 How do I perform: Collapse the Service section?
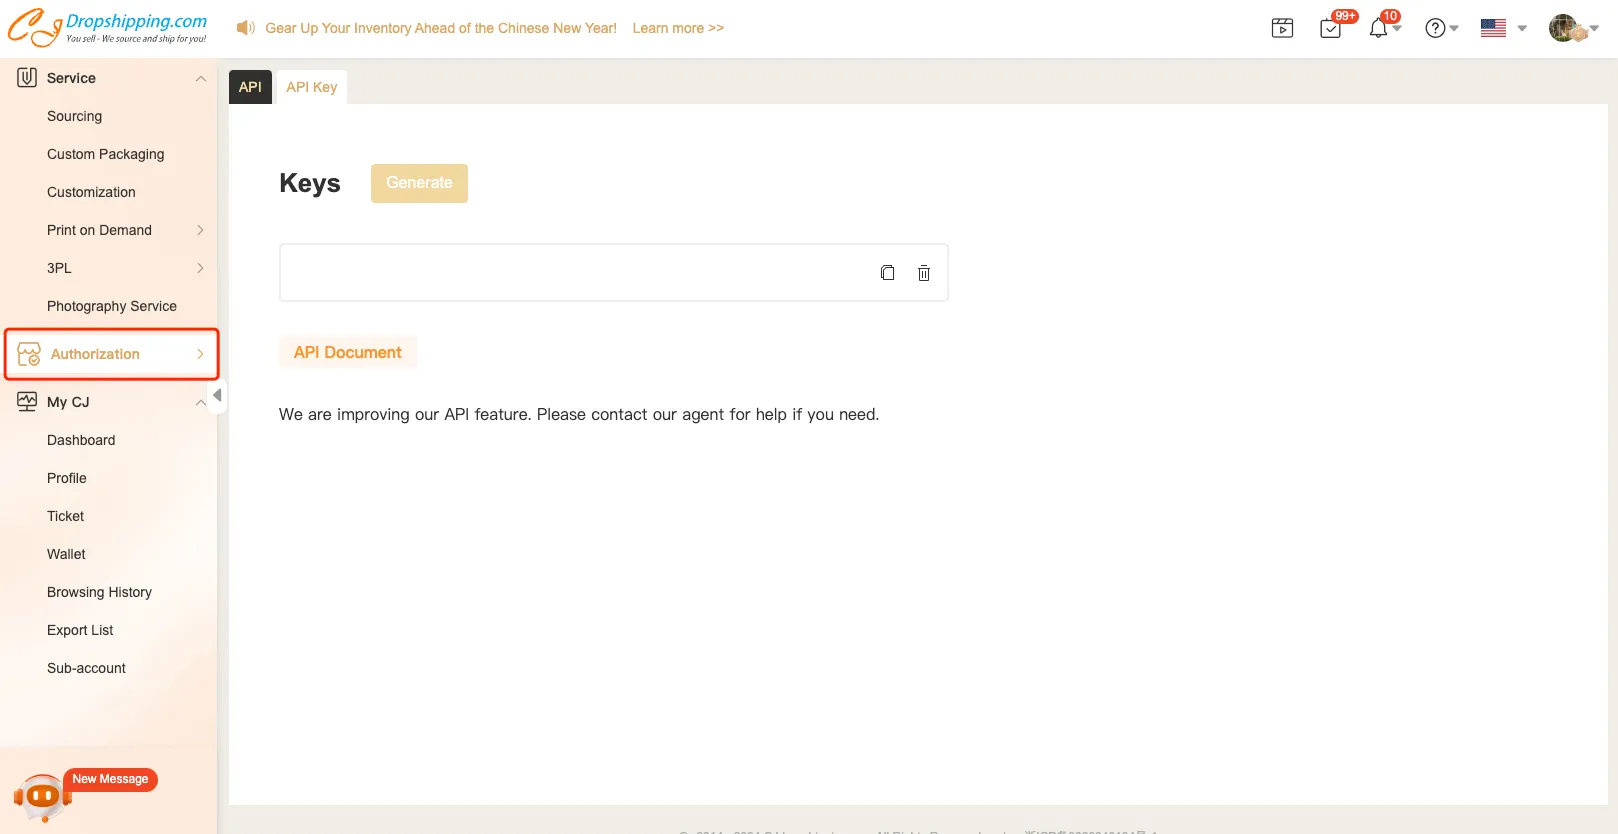pos(200,78)
